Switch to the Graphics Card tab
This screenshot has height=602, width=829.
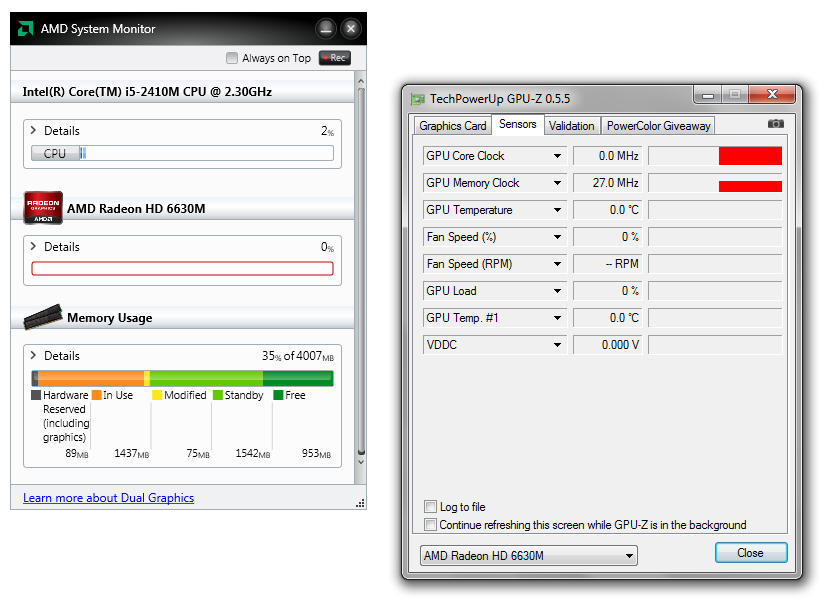[x=453, y=126]
